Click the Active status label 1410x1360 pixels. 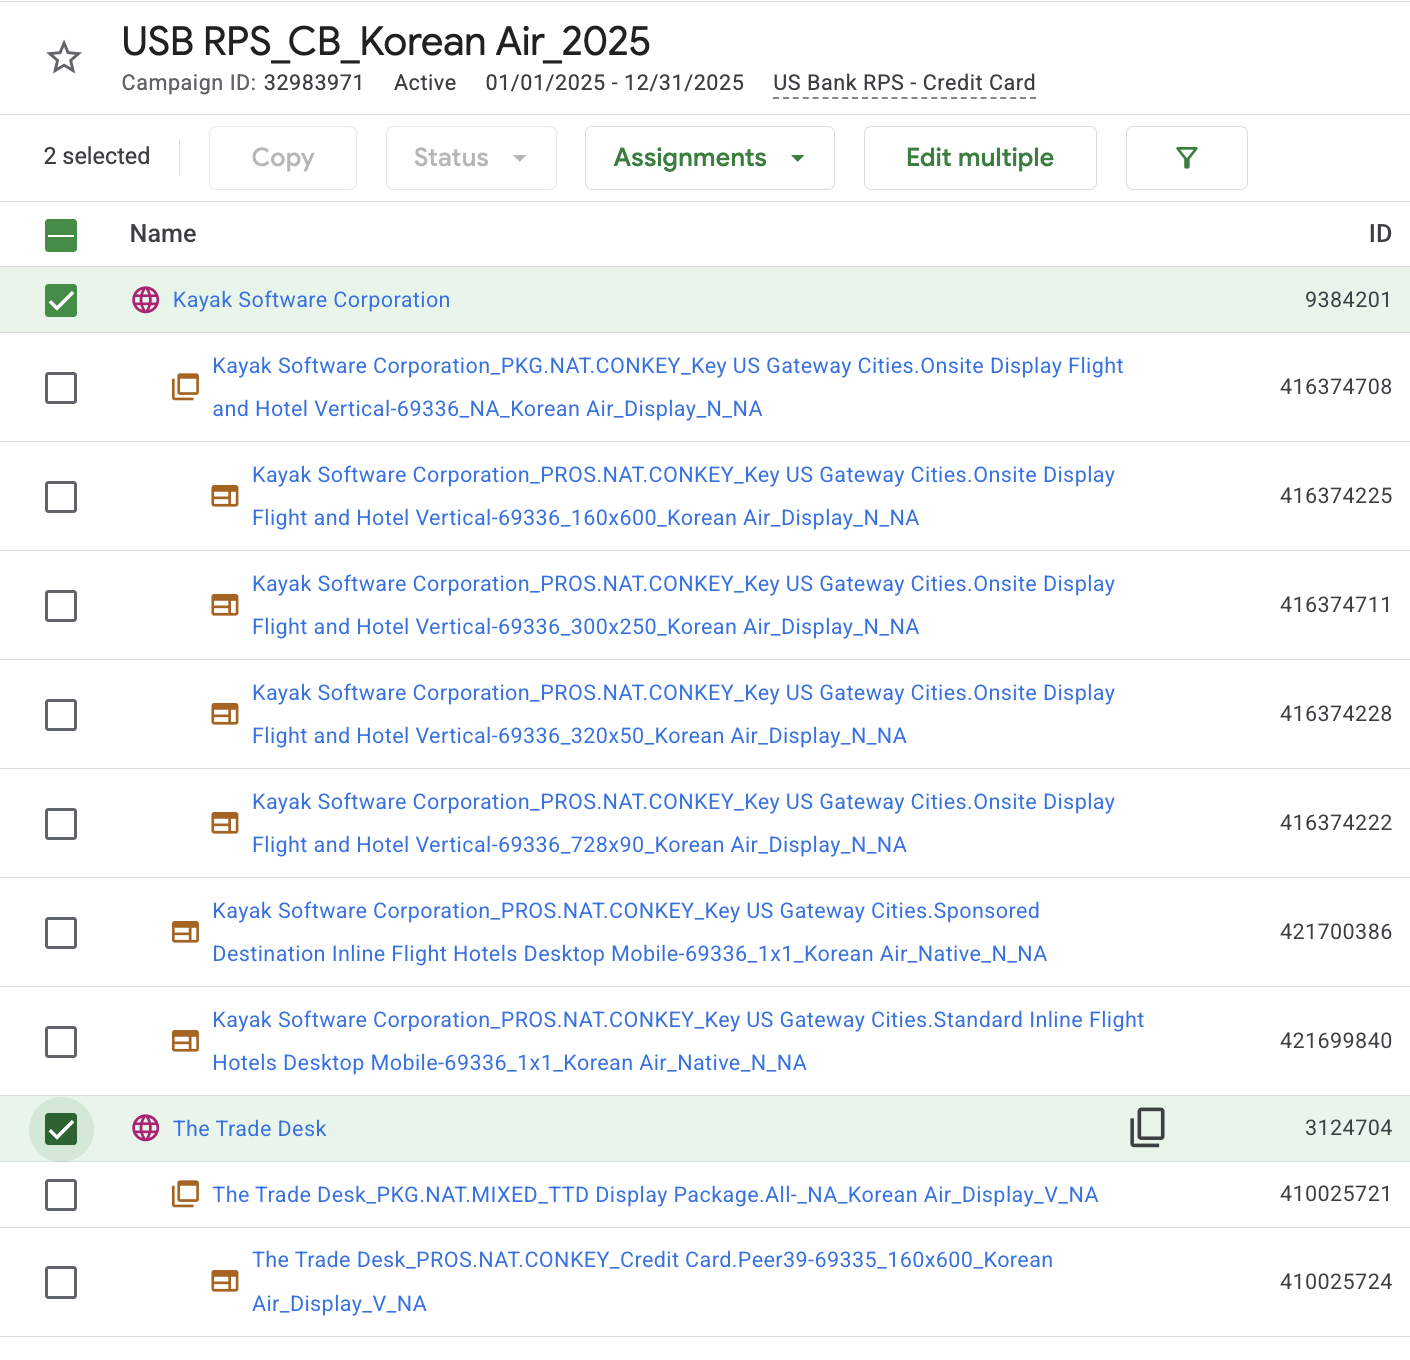425,83
